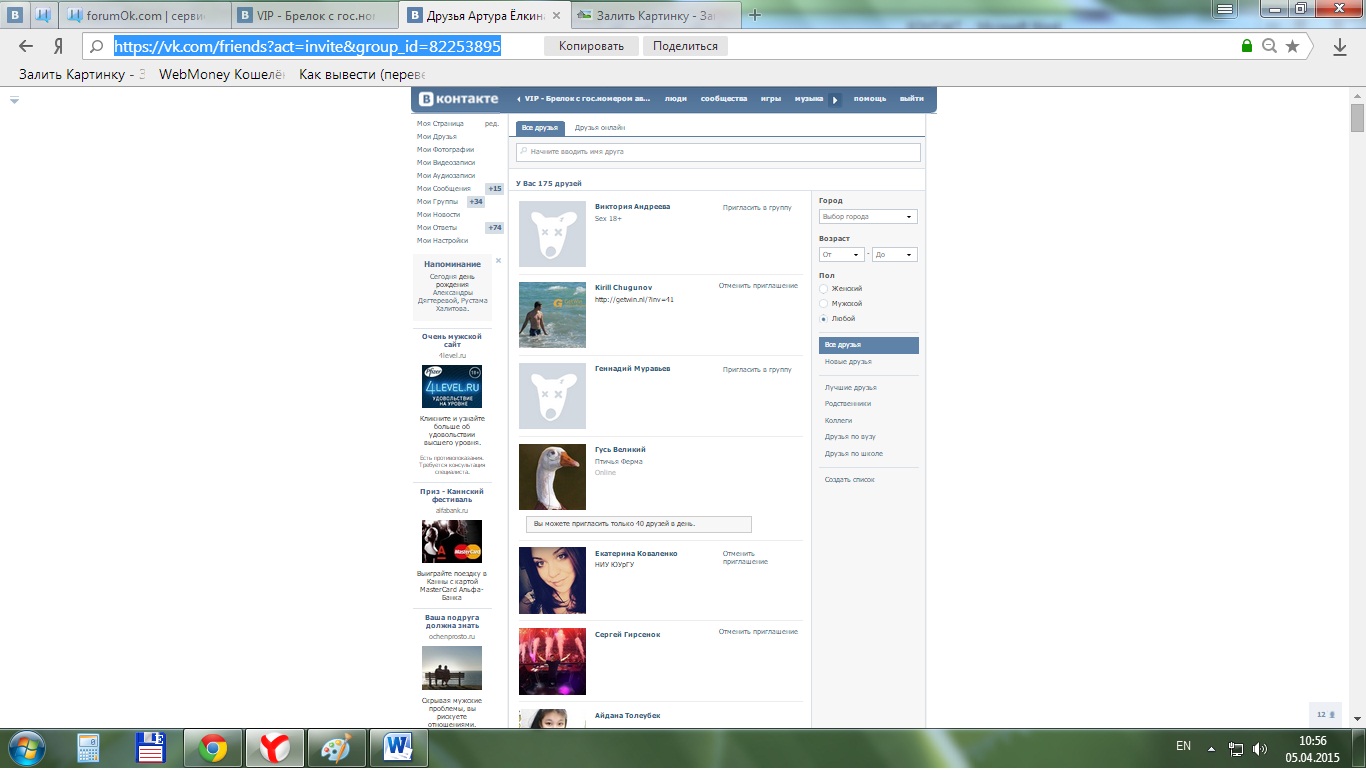This screenshot has height=770, width=1366.
Task: Invite Виктория Андреева to the group
Action: click(x=757, y=208)
